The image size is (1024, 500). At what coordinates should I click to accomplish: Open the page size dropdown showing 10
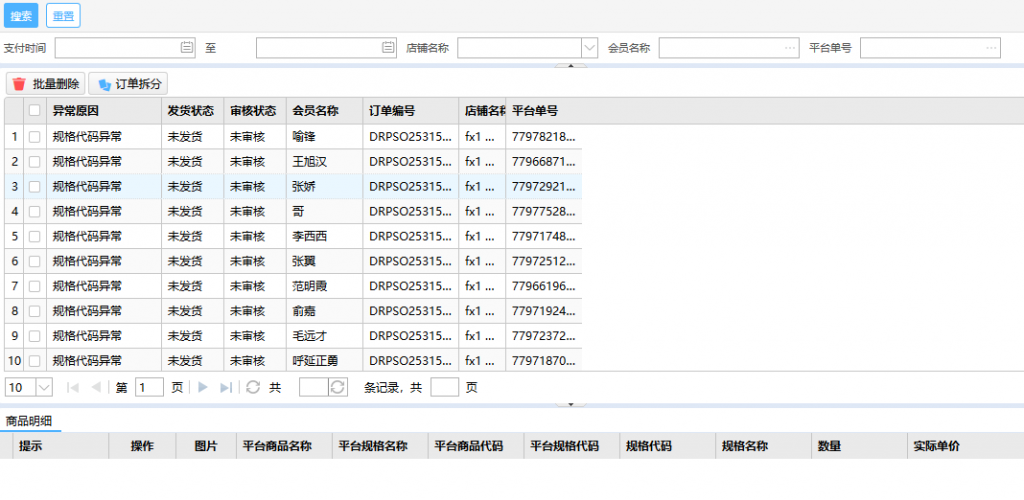click(x=44, y=387)
